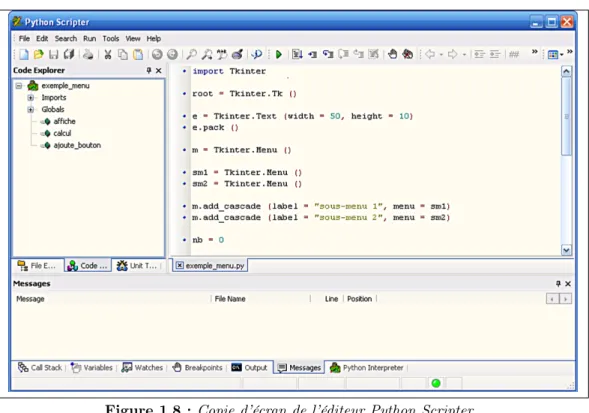The width and height of the screenshot is (589, 413).
Task: Click the Open file folder icon
Action: point(38,54)
